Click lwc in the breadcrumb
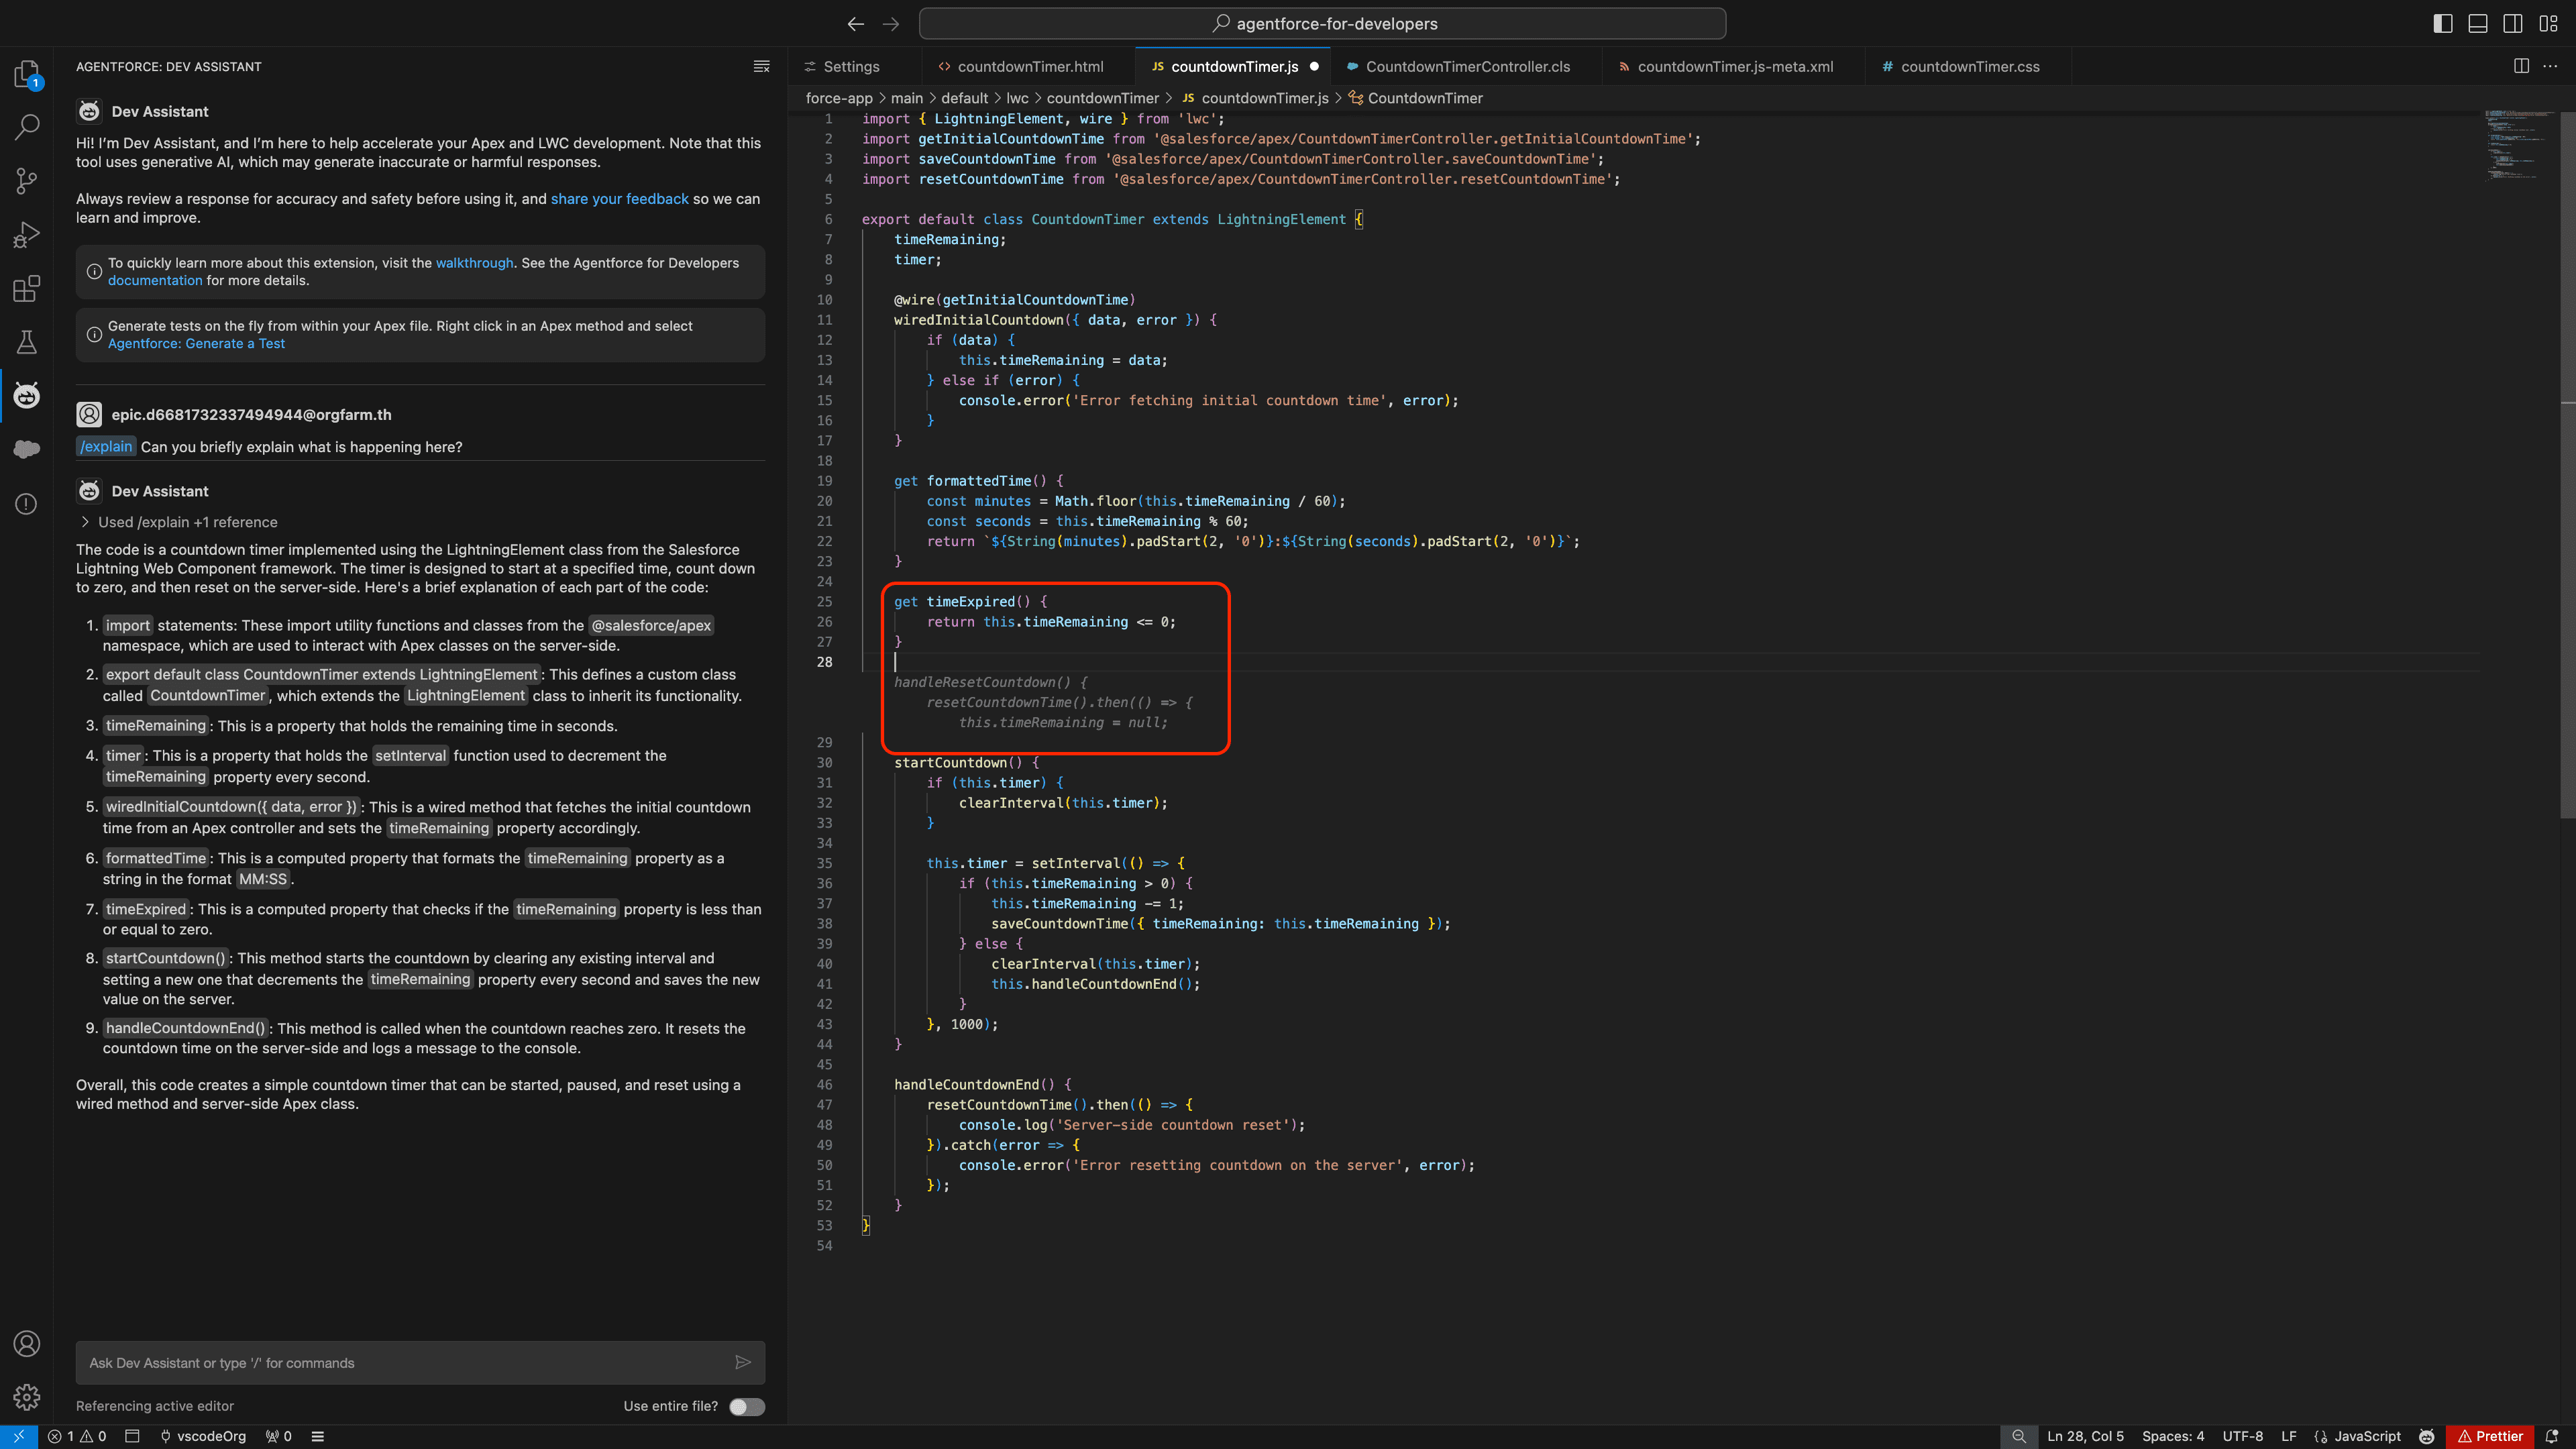Viewport: 2576px width, 1449px height. 1017,98
